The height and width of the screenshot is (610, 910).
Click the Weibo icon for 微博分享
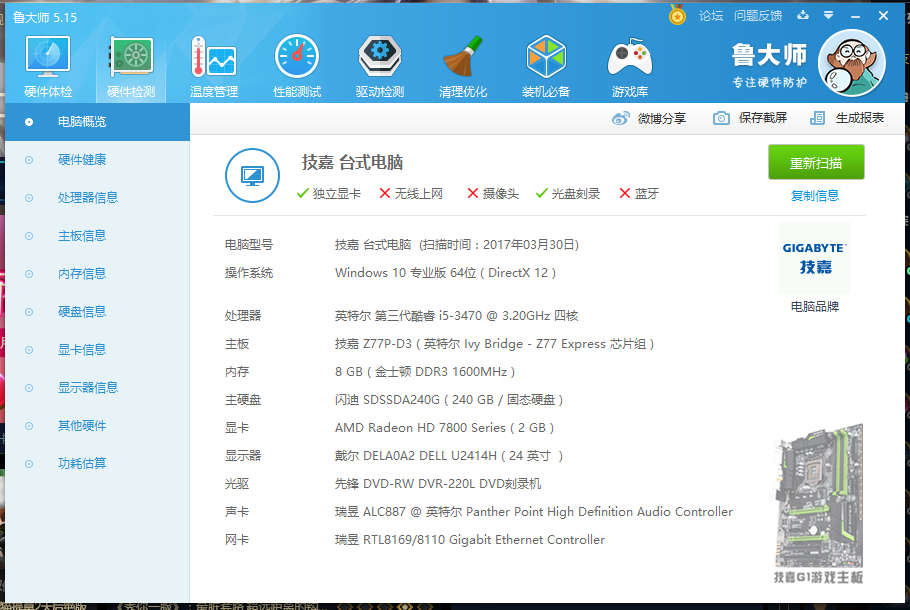pos(620,118)
